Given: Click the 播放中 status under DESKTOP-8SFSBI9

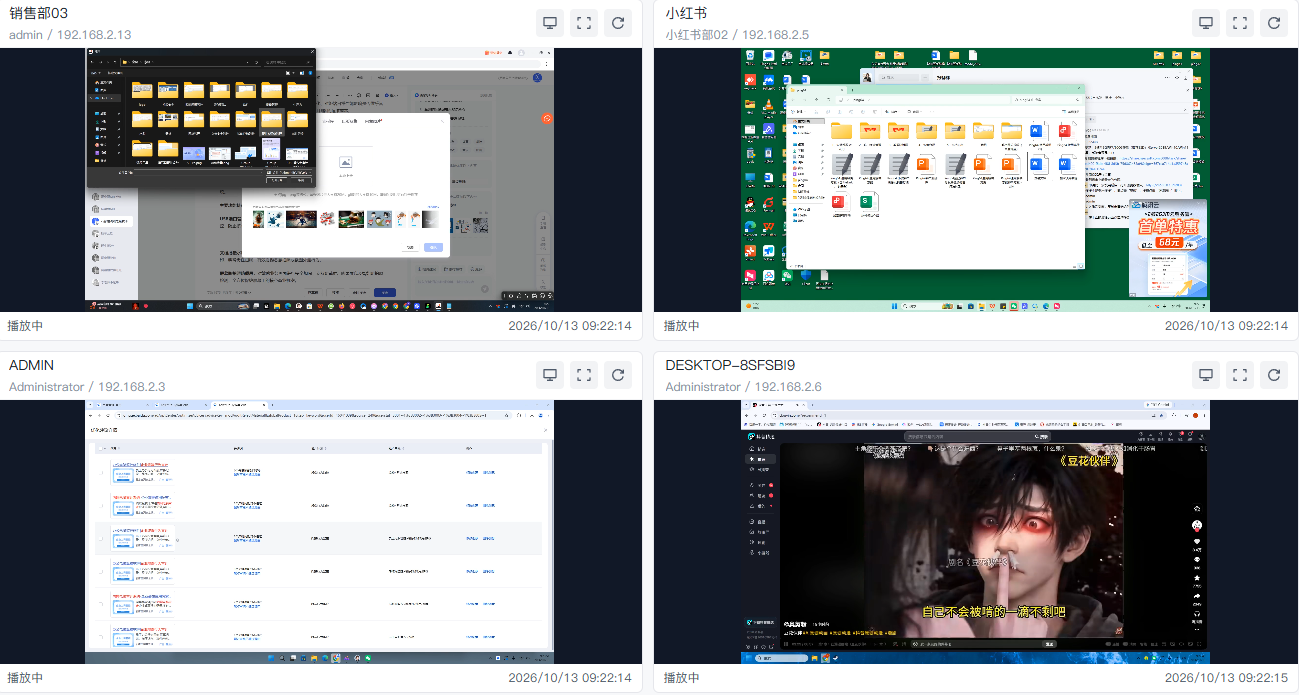Looking at the screenshot, I should [x=682, y=678].
